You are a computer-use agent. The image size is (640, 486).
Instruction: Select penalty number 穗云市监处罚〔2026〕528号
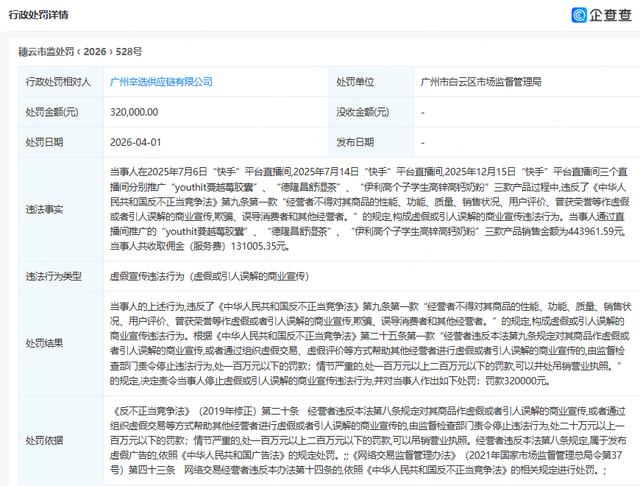(x=80, y=52)
